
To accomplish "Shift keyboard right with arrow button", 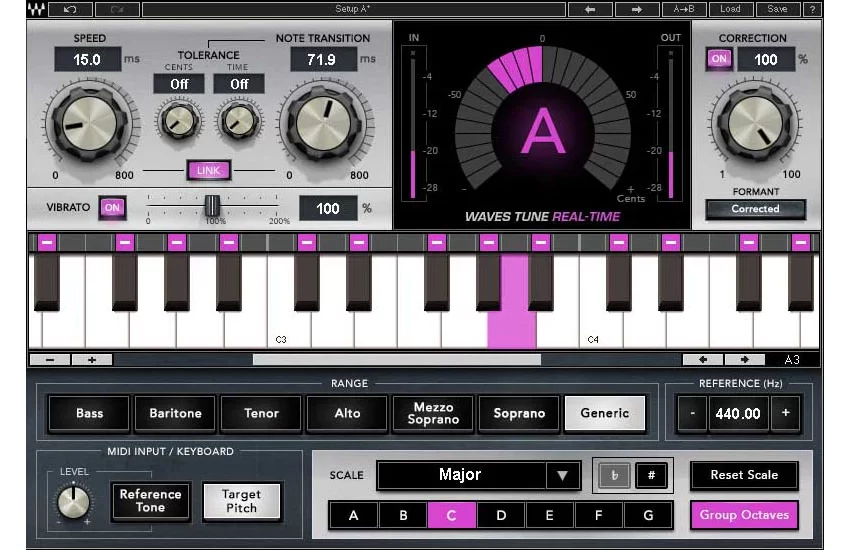I will point(745,360).
